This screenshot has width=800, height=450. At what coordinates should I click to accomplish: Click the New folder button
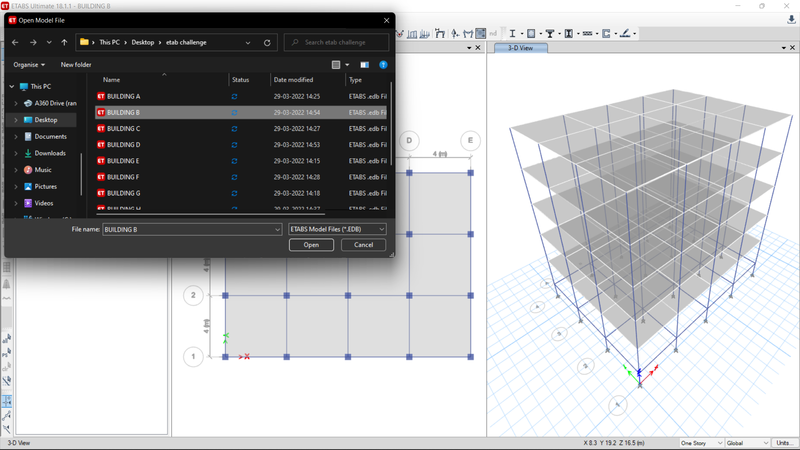click(x=76, y=65)
